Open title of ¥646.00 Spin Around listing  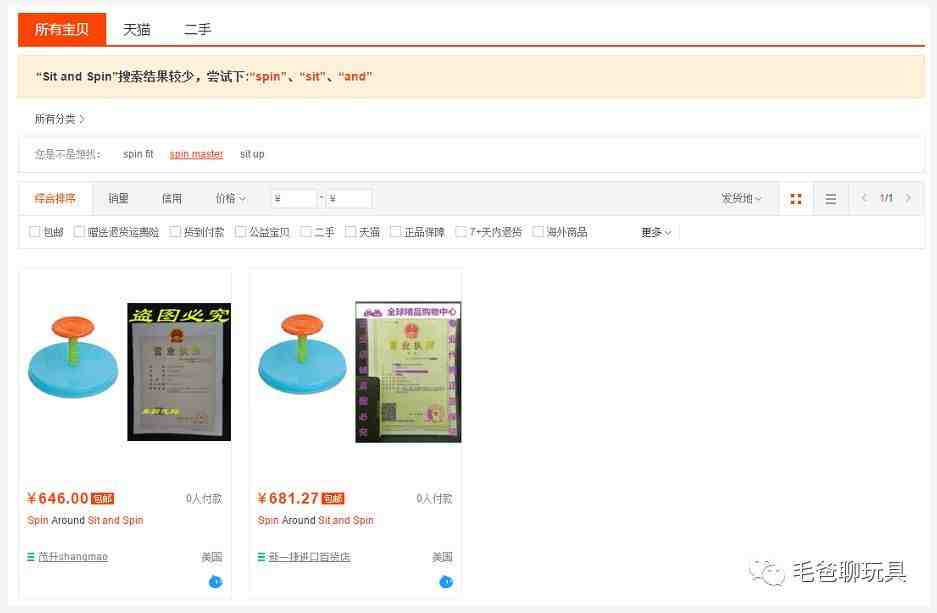pyautogui.click(x=85, y=520)
